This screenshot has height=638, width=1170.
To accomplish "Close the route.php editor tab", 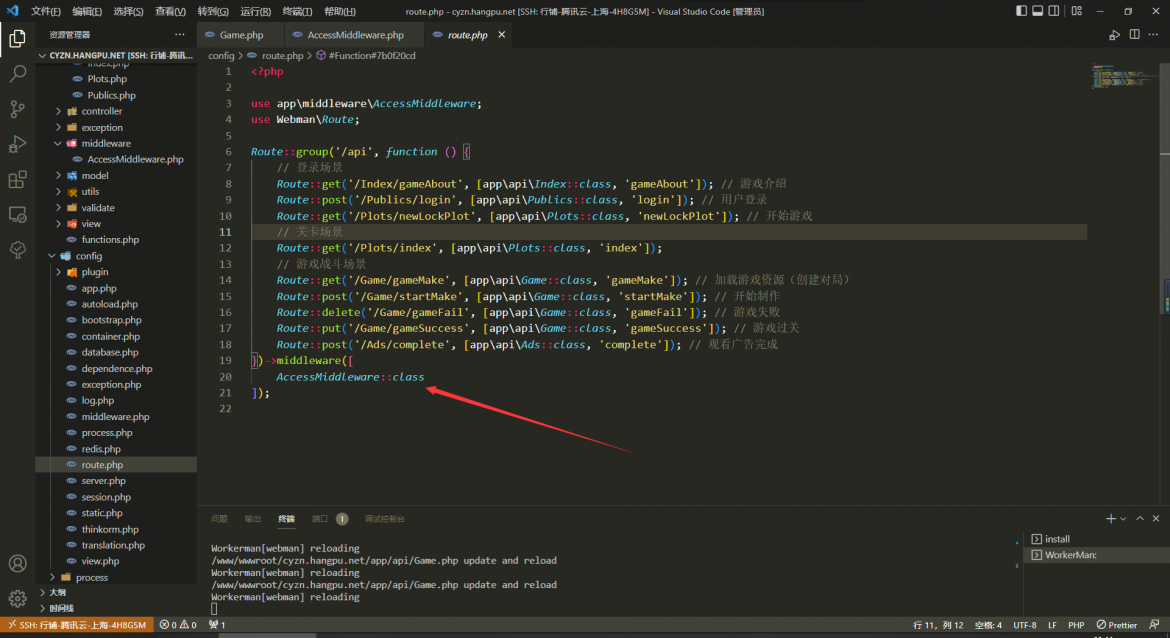I will [x=501, y=34].
